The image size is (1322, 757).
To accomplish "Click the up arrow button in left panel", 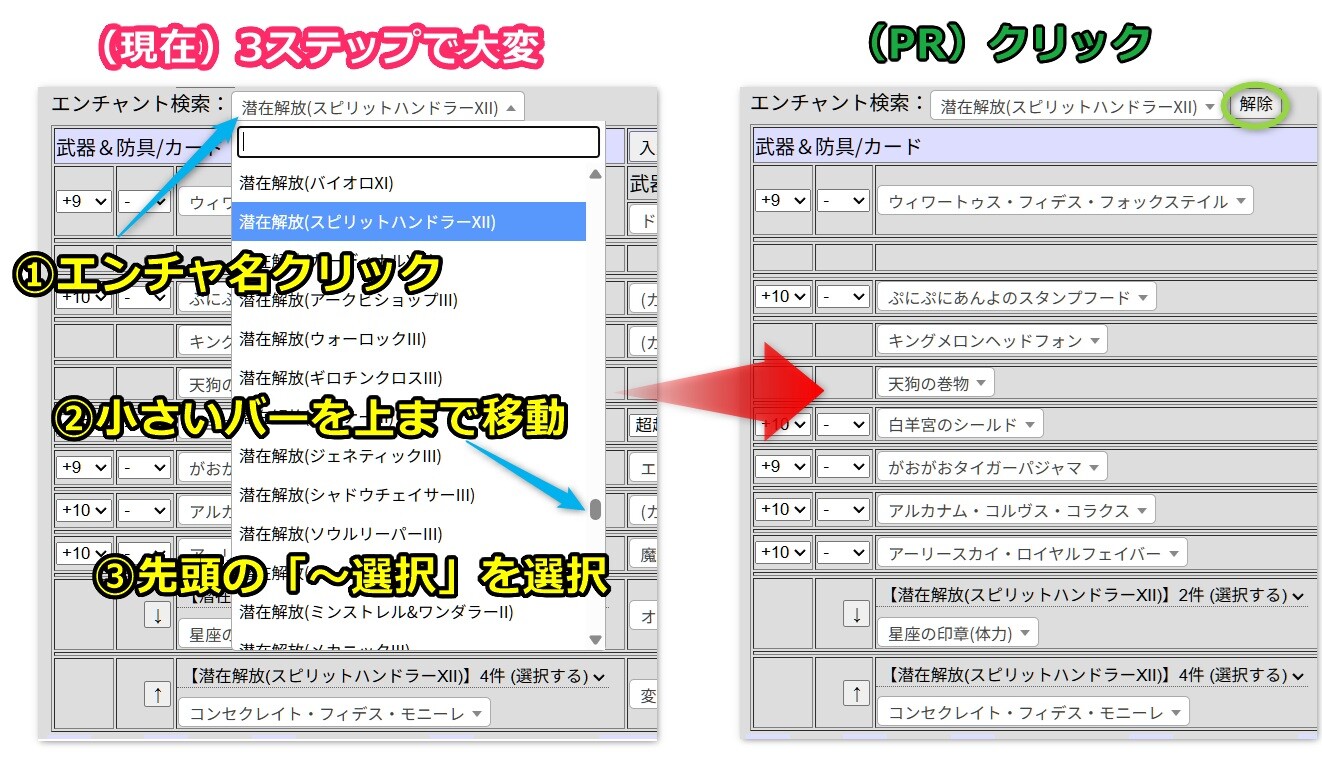I will [157, 694].
